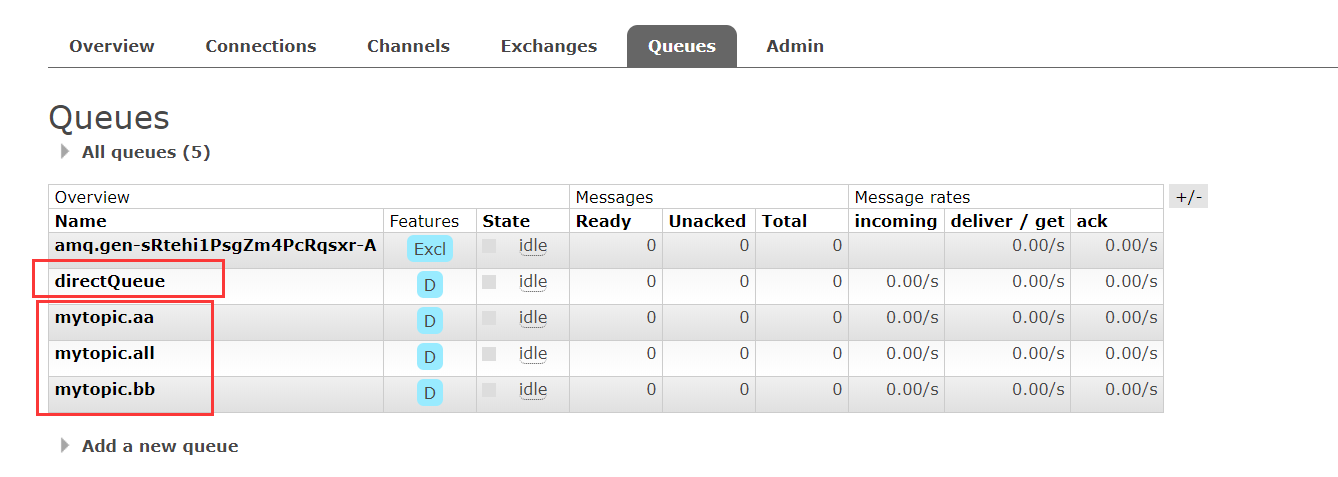Open the amq.gen-sRtehi1PsgZm4PcRqsxr-A queue
Screen dimensions: 1338x477
point(216,245)
